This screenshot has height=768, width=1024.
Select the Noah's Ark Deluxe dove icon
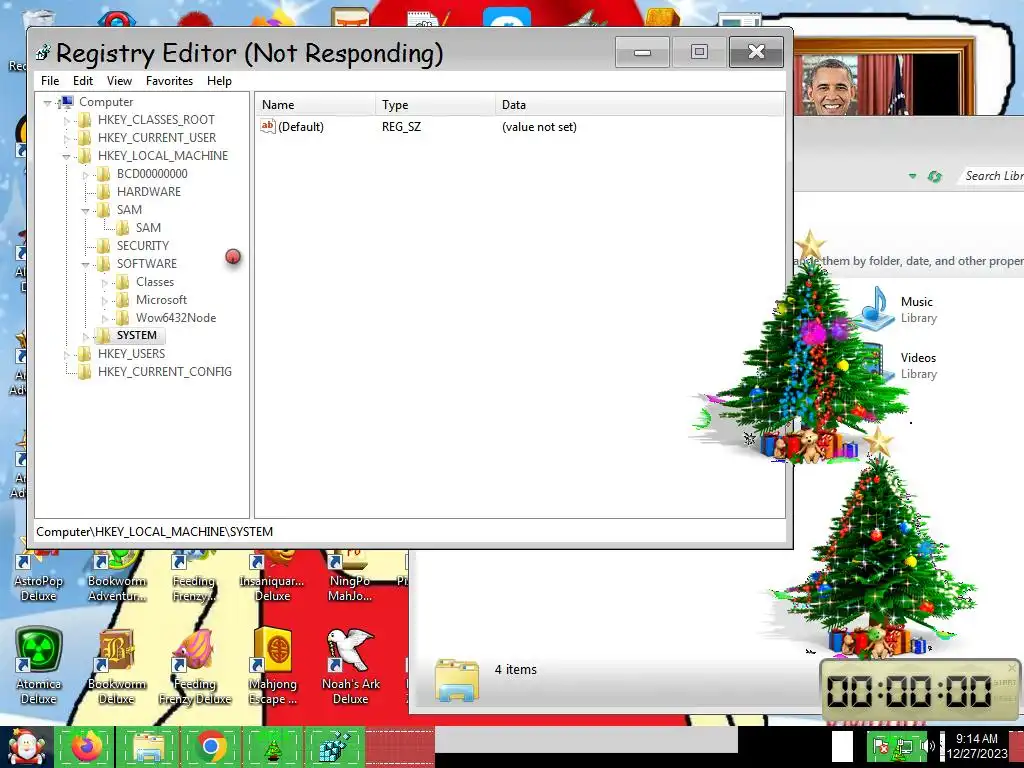click(351, 665)
